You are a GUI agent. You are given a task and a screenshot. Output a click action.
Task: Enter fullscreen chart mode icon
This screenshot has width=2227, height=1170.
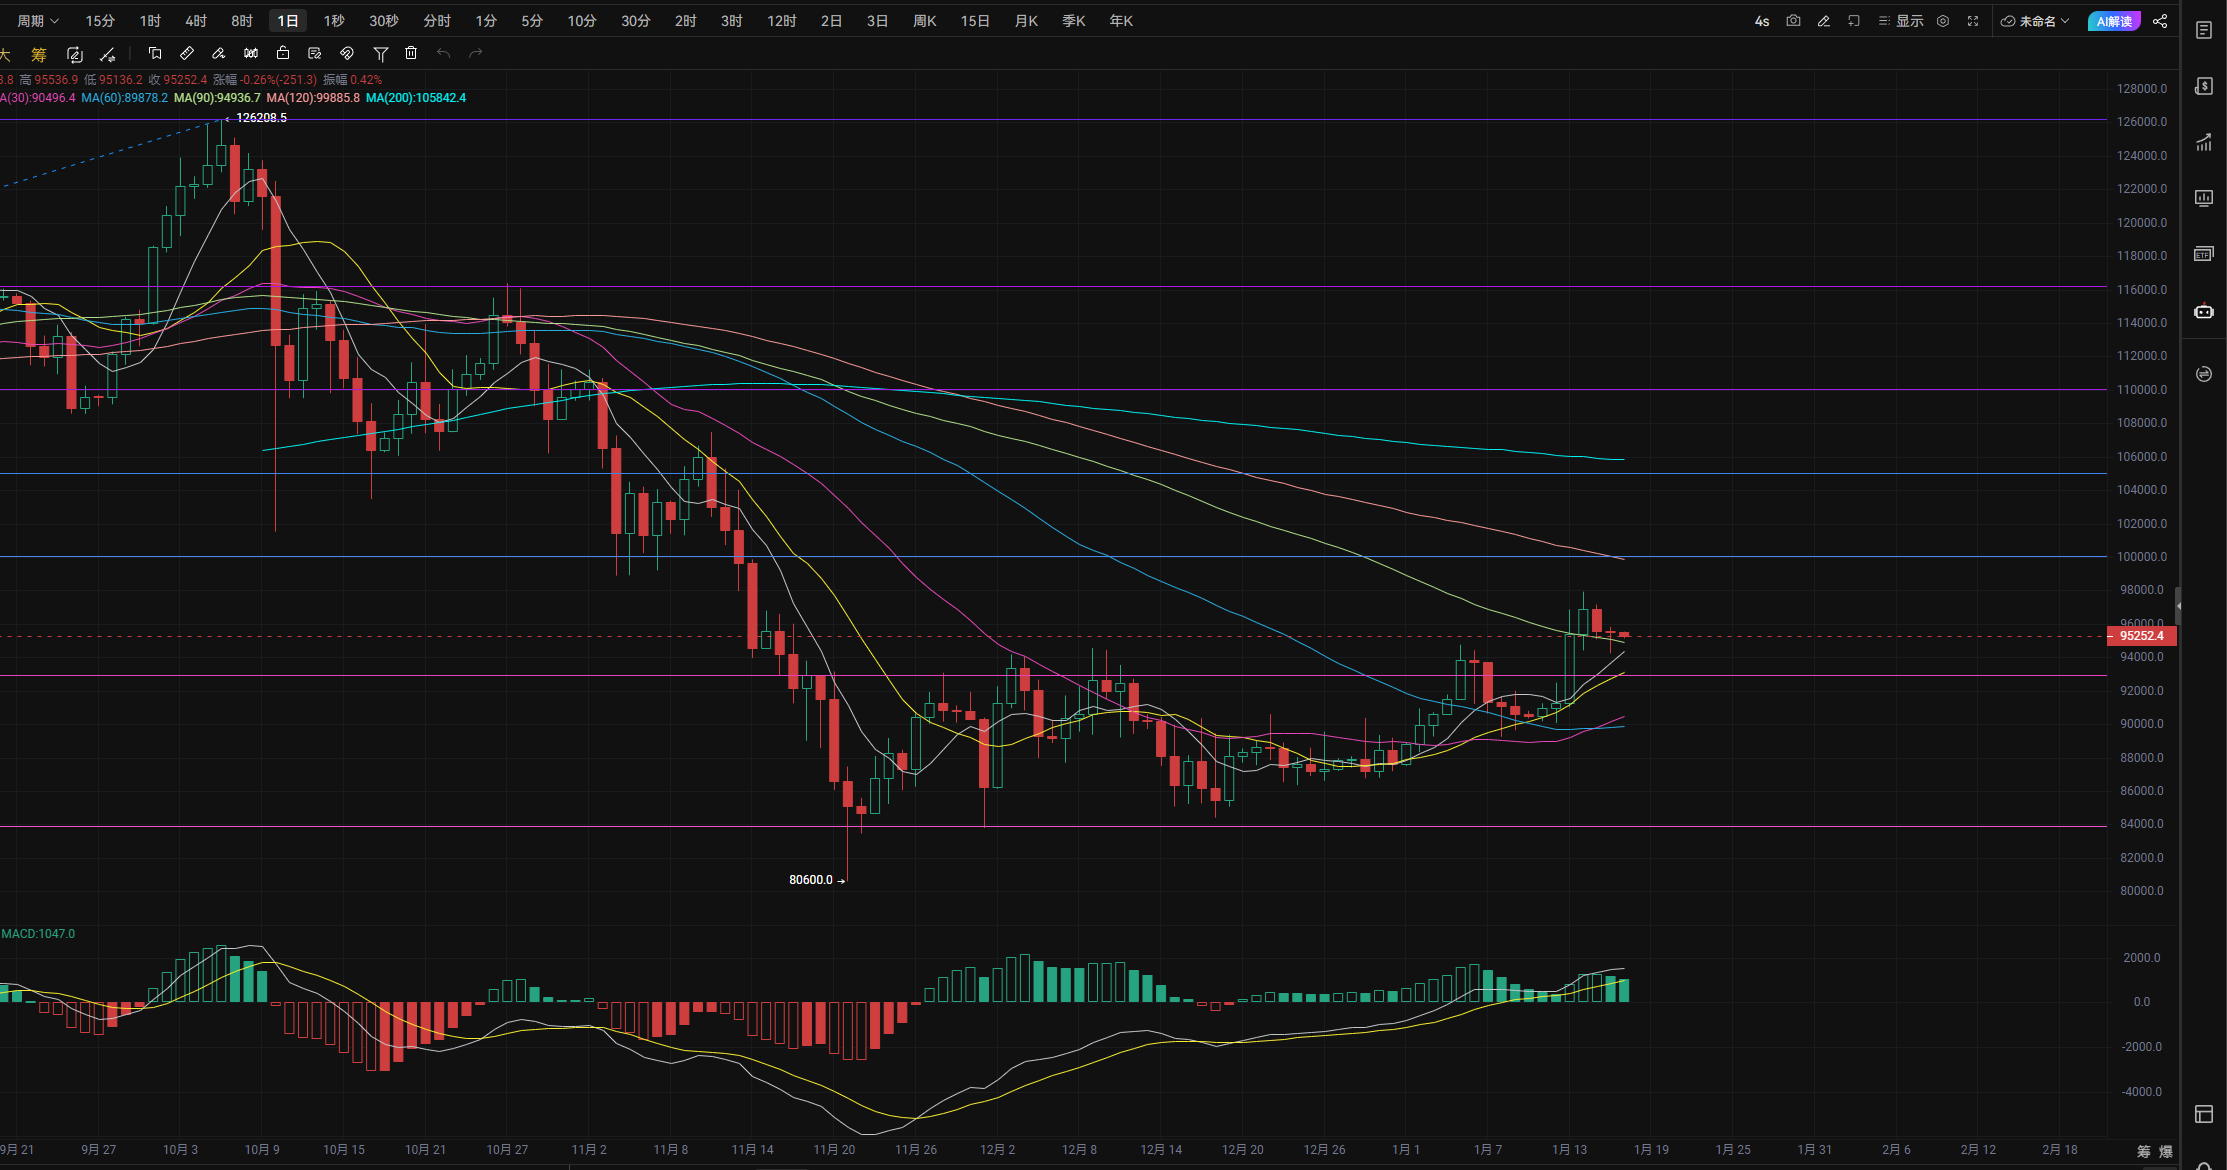pyautogui.click(x=1973, y=21)
